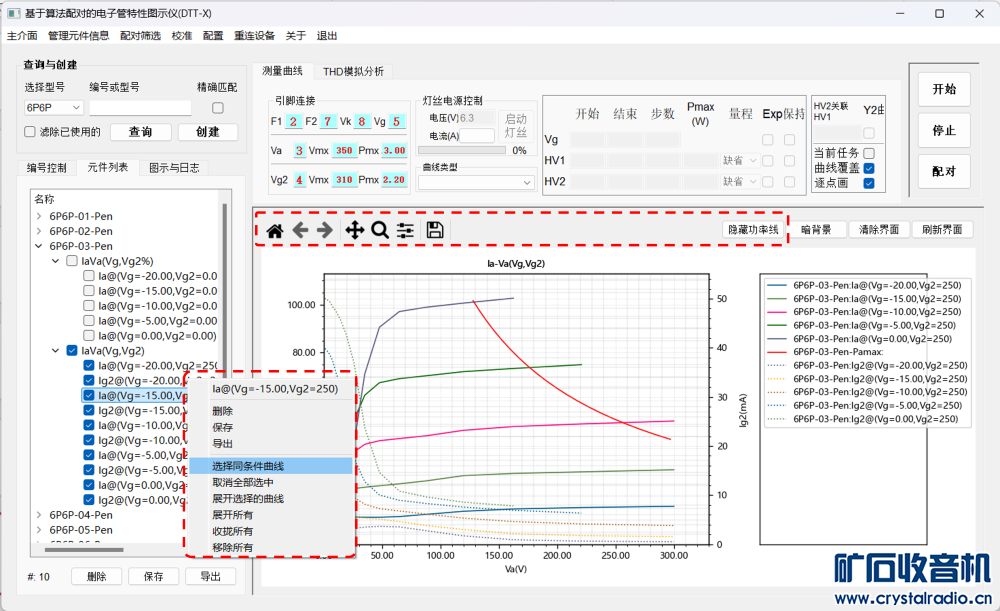The height and width of the screenshot is (611, 1000).
Task: Click the application icon in title bar
Action: click(x=14, y=13)
